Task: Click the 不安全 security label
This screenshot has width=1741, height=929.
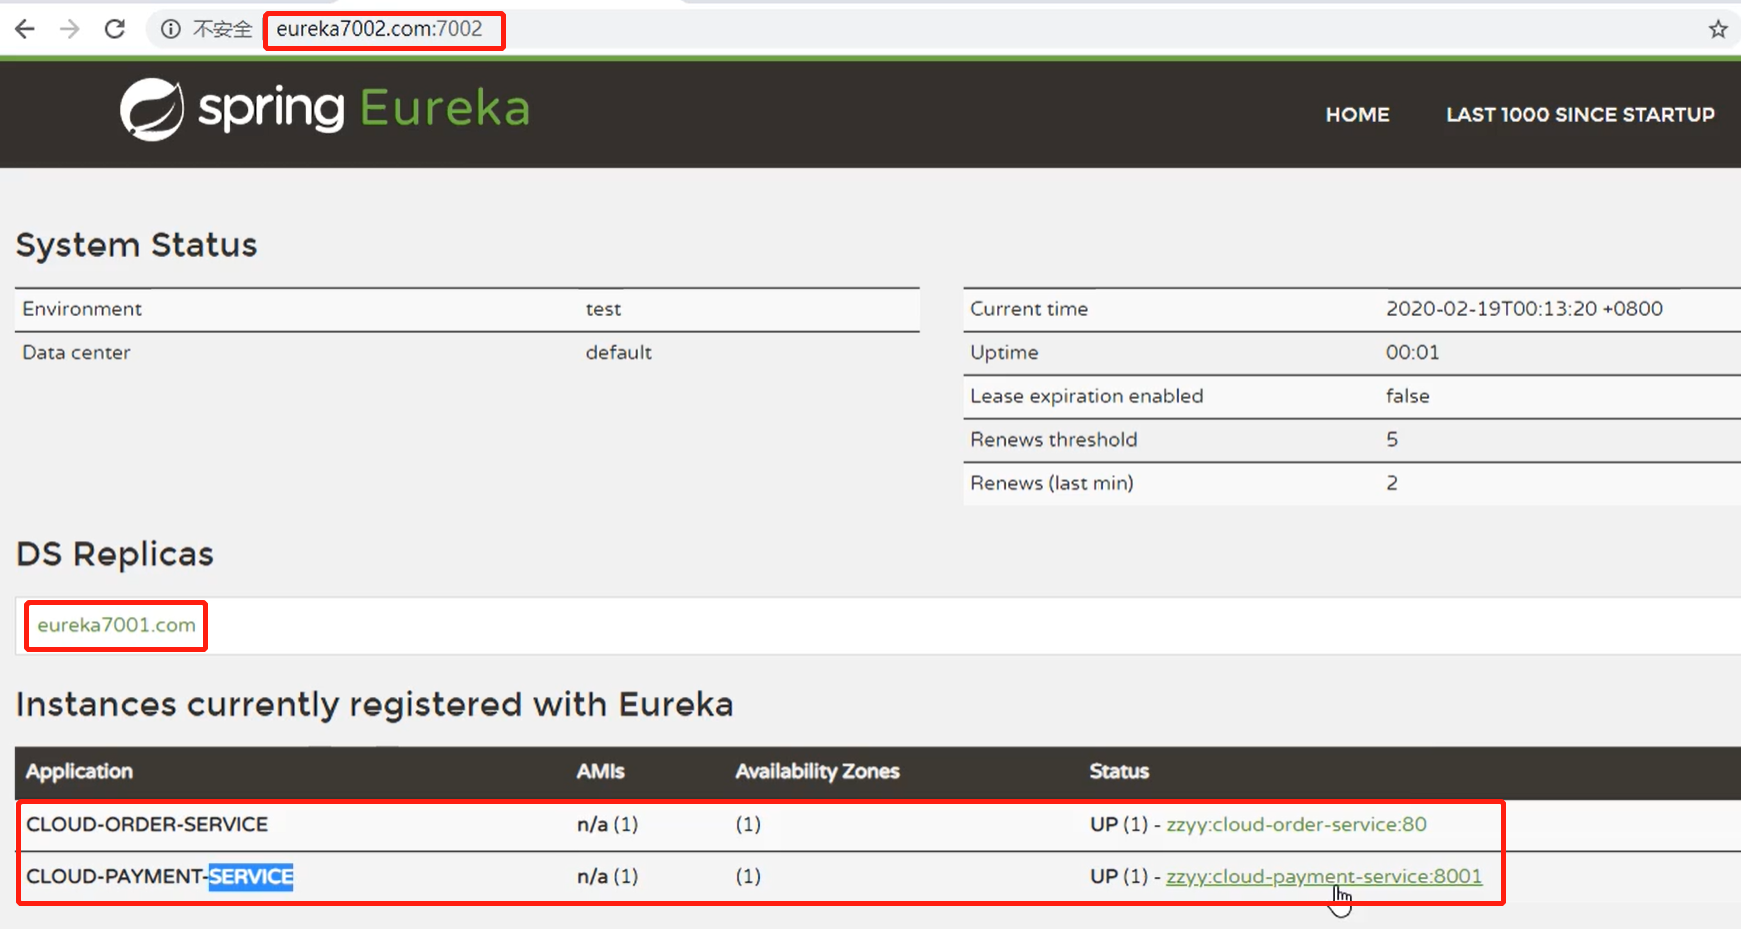Action: [222, 29]
